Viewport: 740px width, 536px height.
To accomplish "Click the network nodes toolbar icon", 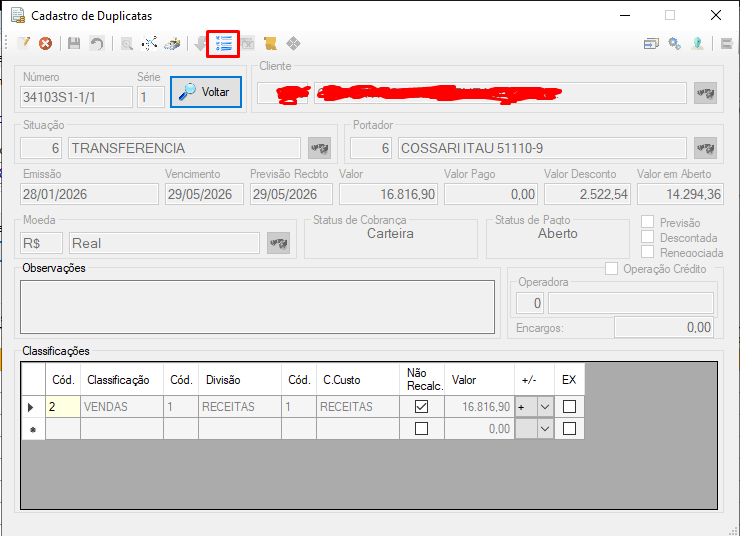I will [149, 44].
